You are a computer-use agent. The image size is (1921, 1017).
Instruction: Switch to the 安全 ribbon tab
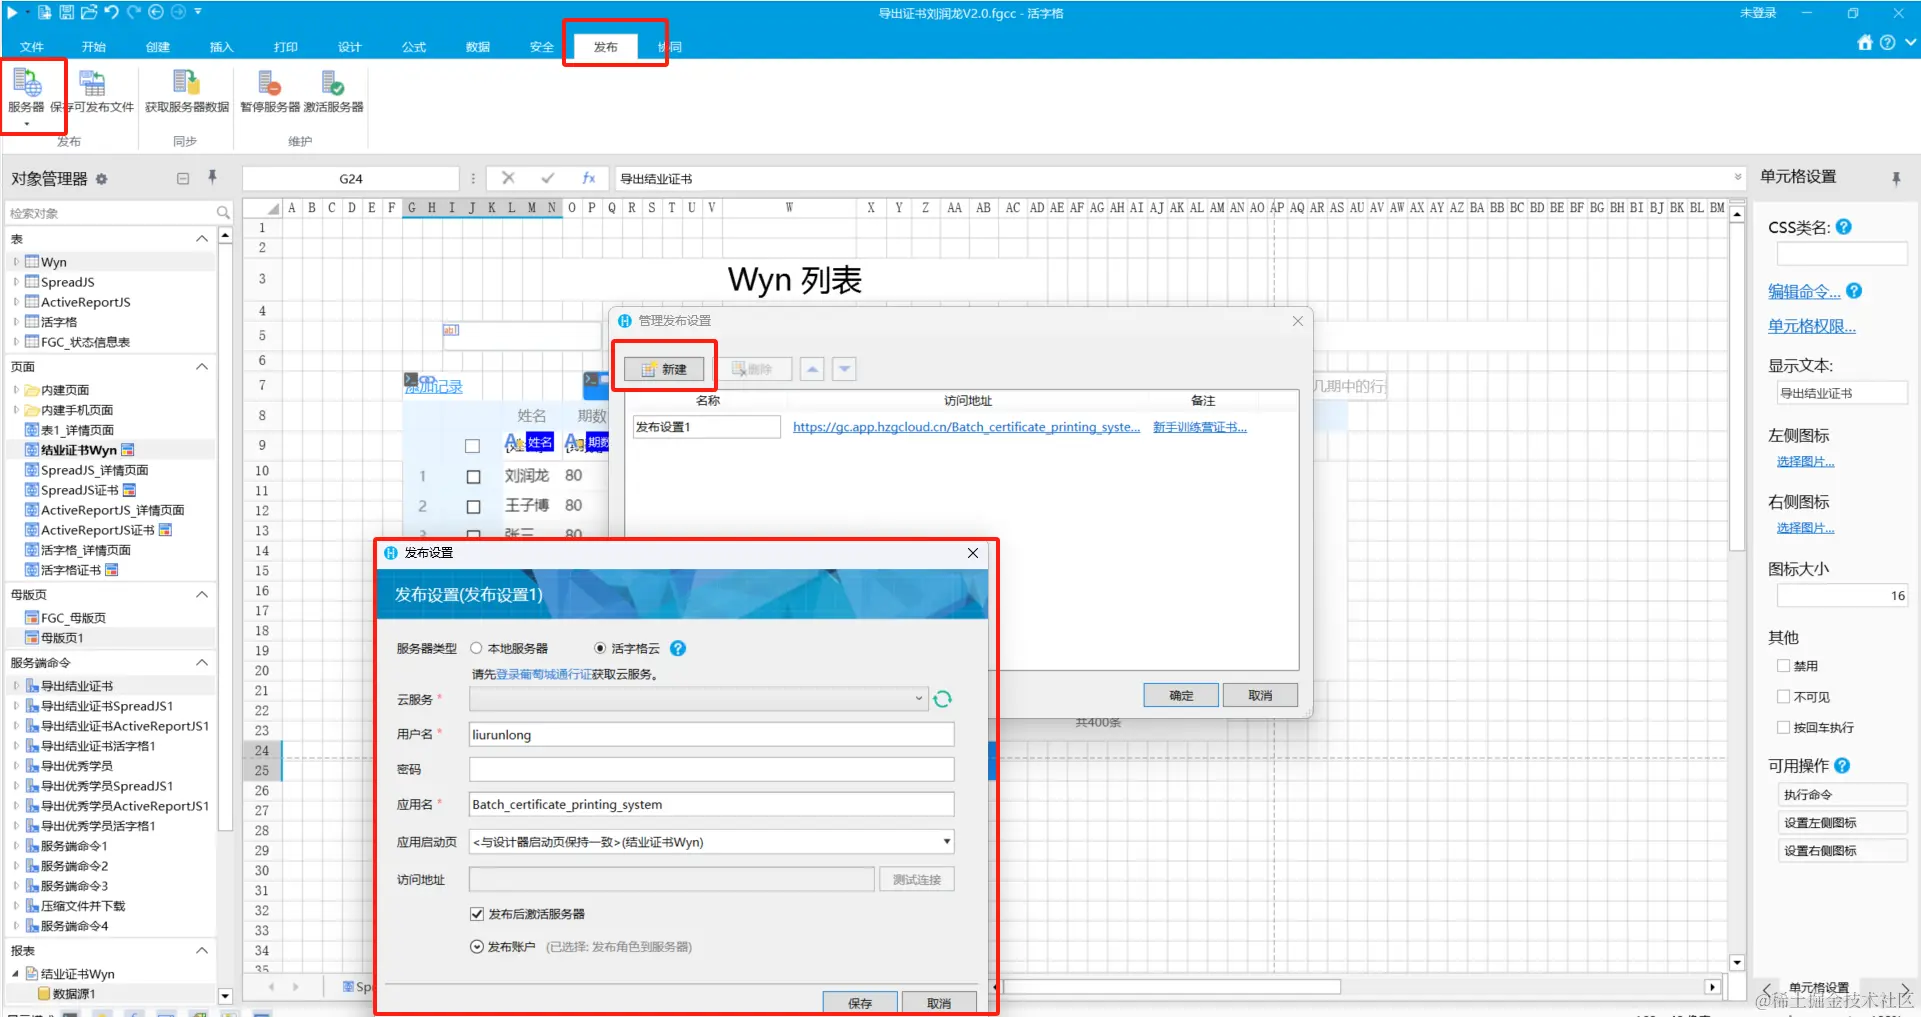[542, 47]
